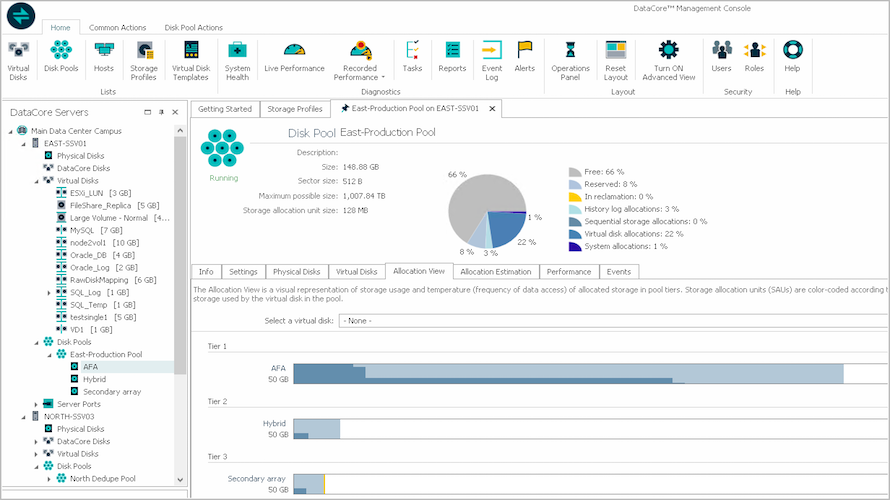890x500 pixels.
Task: Select the Hybrid disk in tree
Action: (94, 379)
